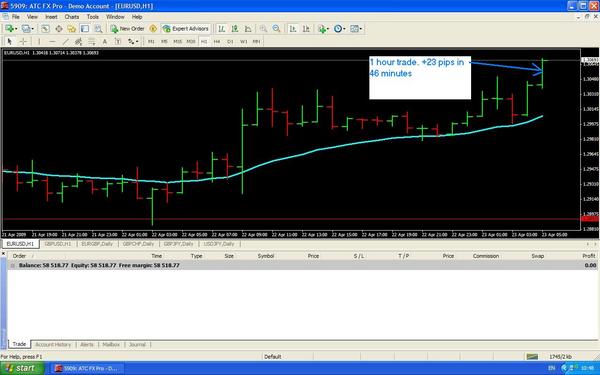The height and width of the screenshot is (375, 600).
Task: Open the Periodicity clock icon
Action: [338, 29]
